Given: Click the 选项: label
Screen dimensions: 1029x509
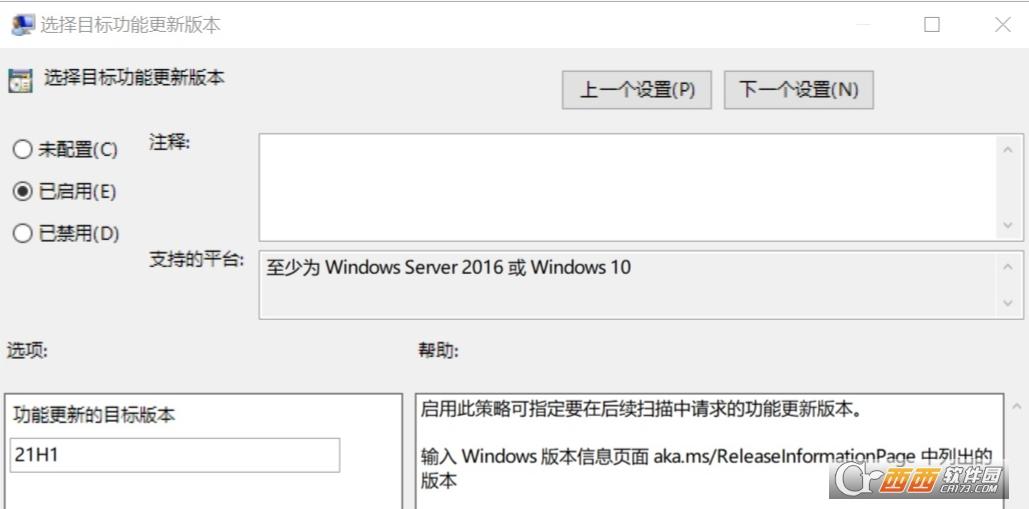Looking at the screenshot, I should pyautogui.click(x=28, y=351).
